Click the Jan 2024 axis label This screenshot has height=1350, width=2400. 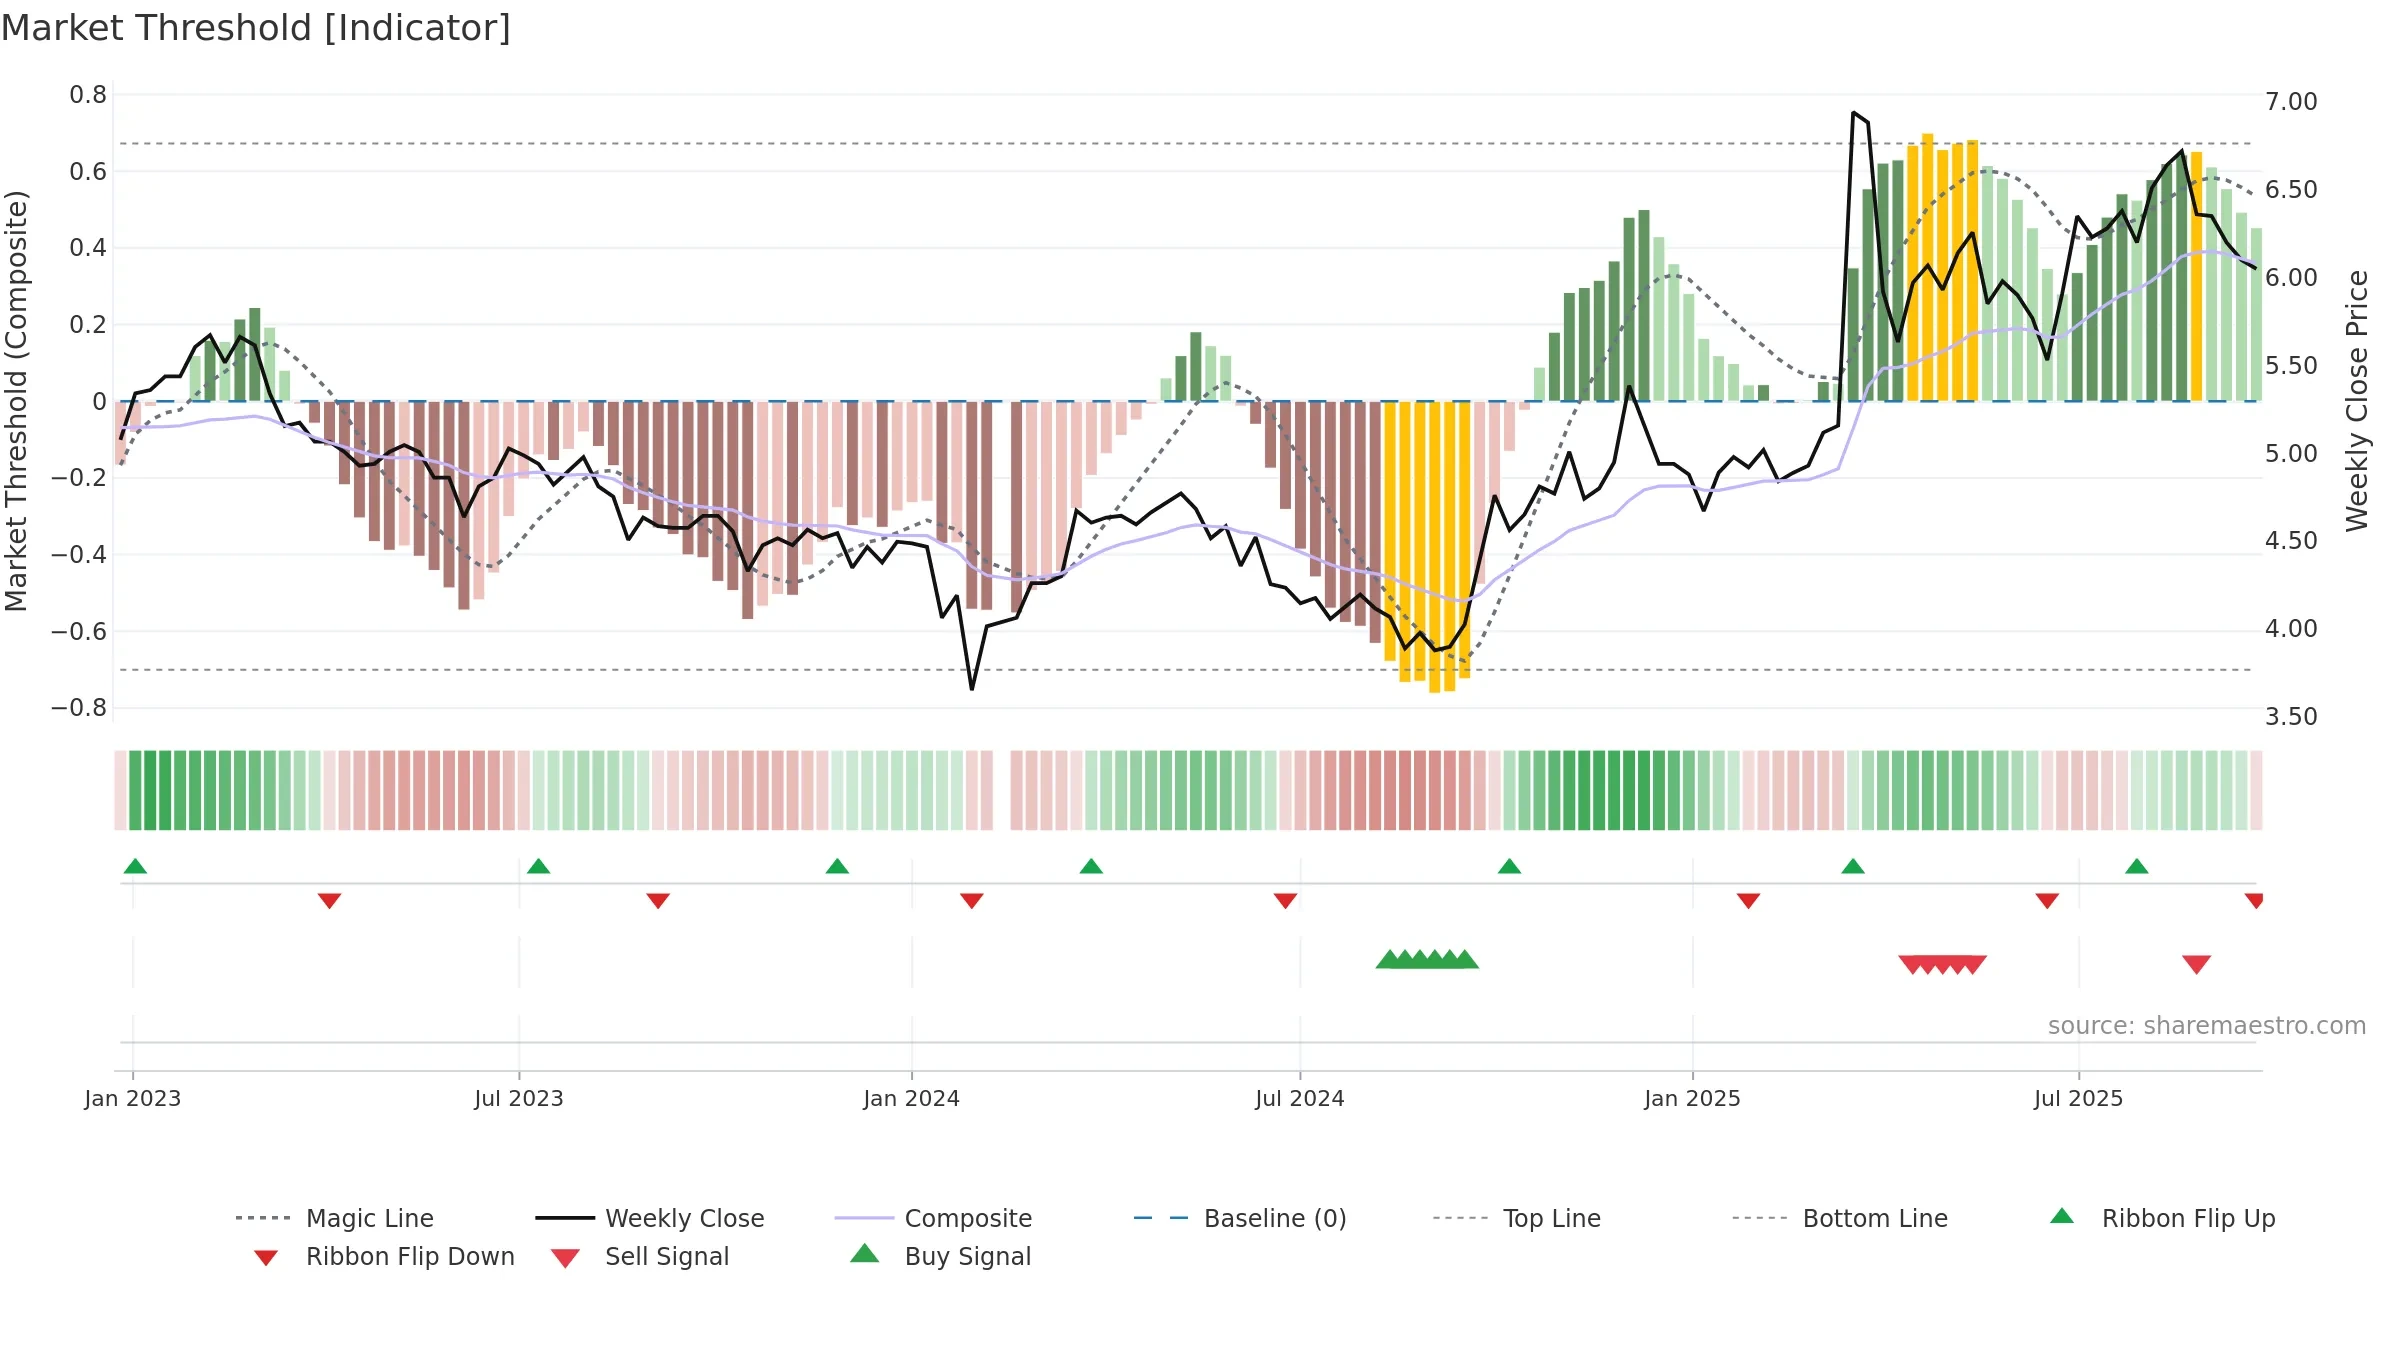pyautogui.click(x=912, y=1098)
